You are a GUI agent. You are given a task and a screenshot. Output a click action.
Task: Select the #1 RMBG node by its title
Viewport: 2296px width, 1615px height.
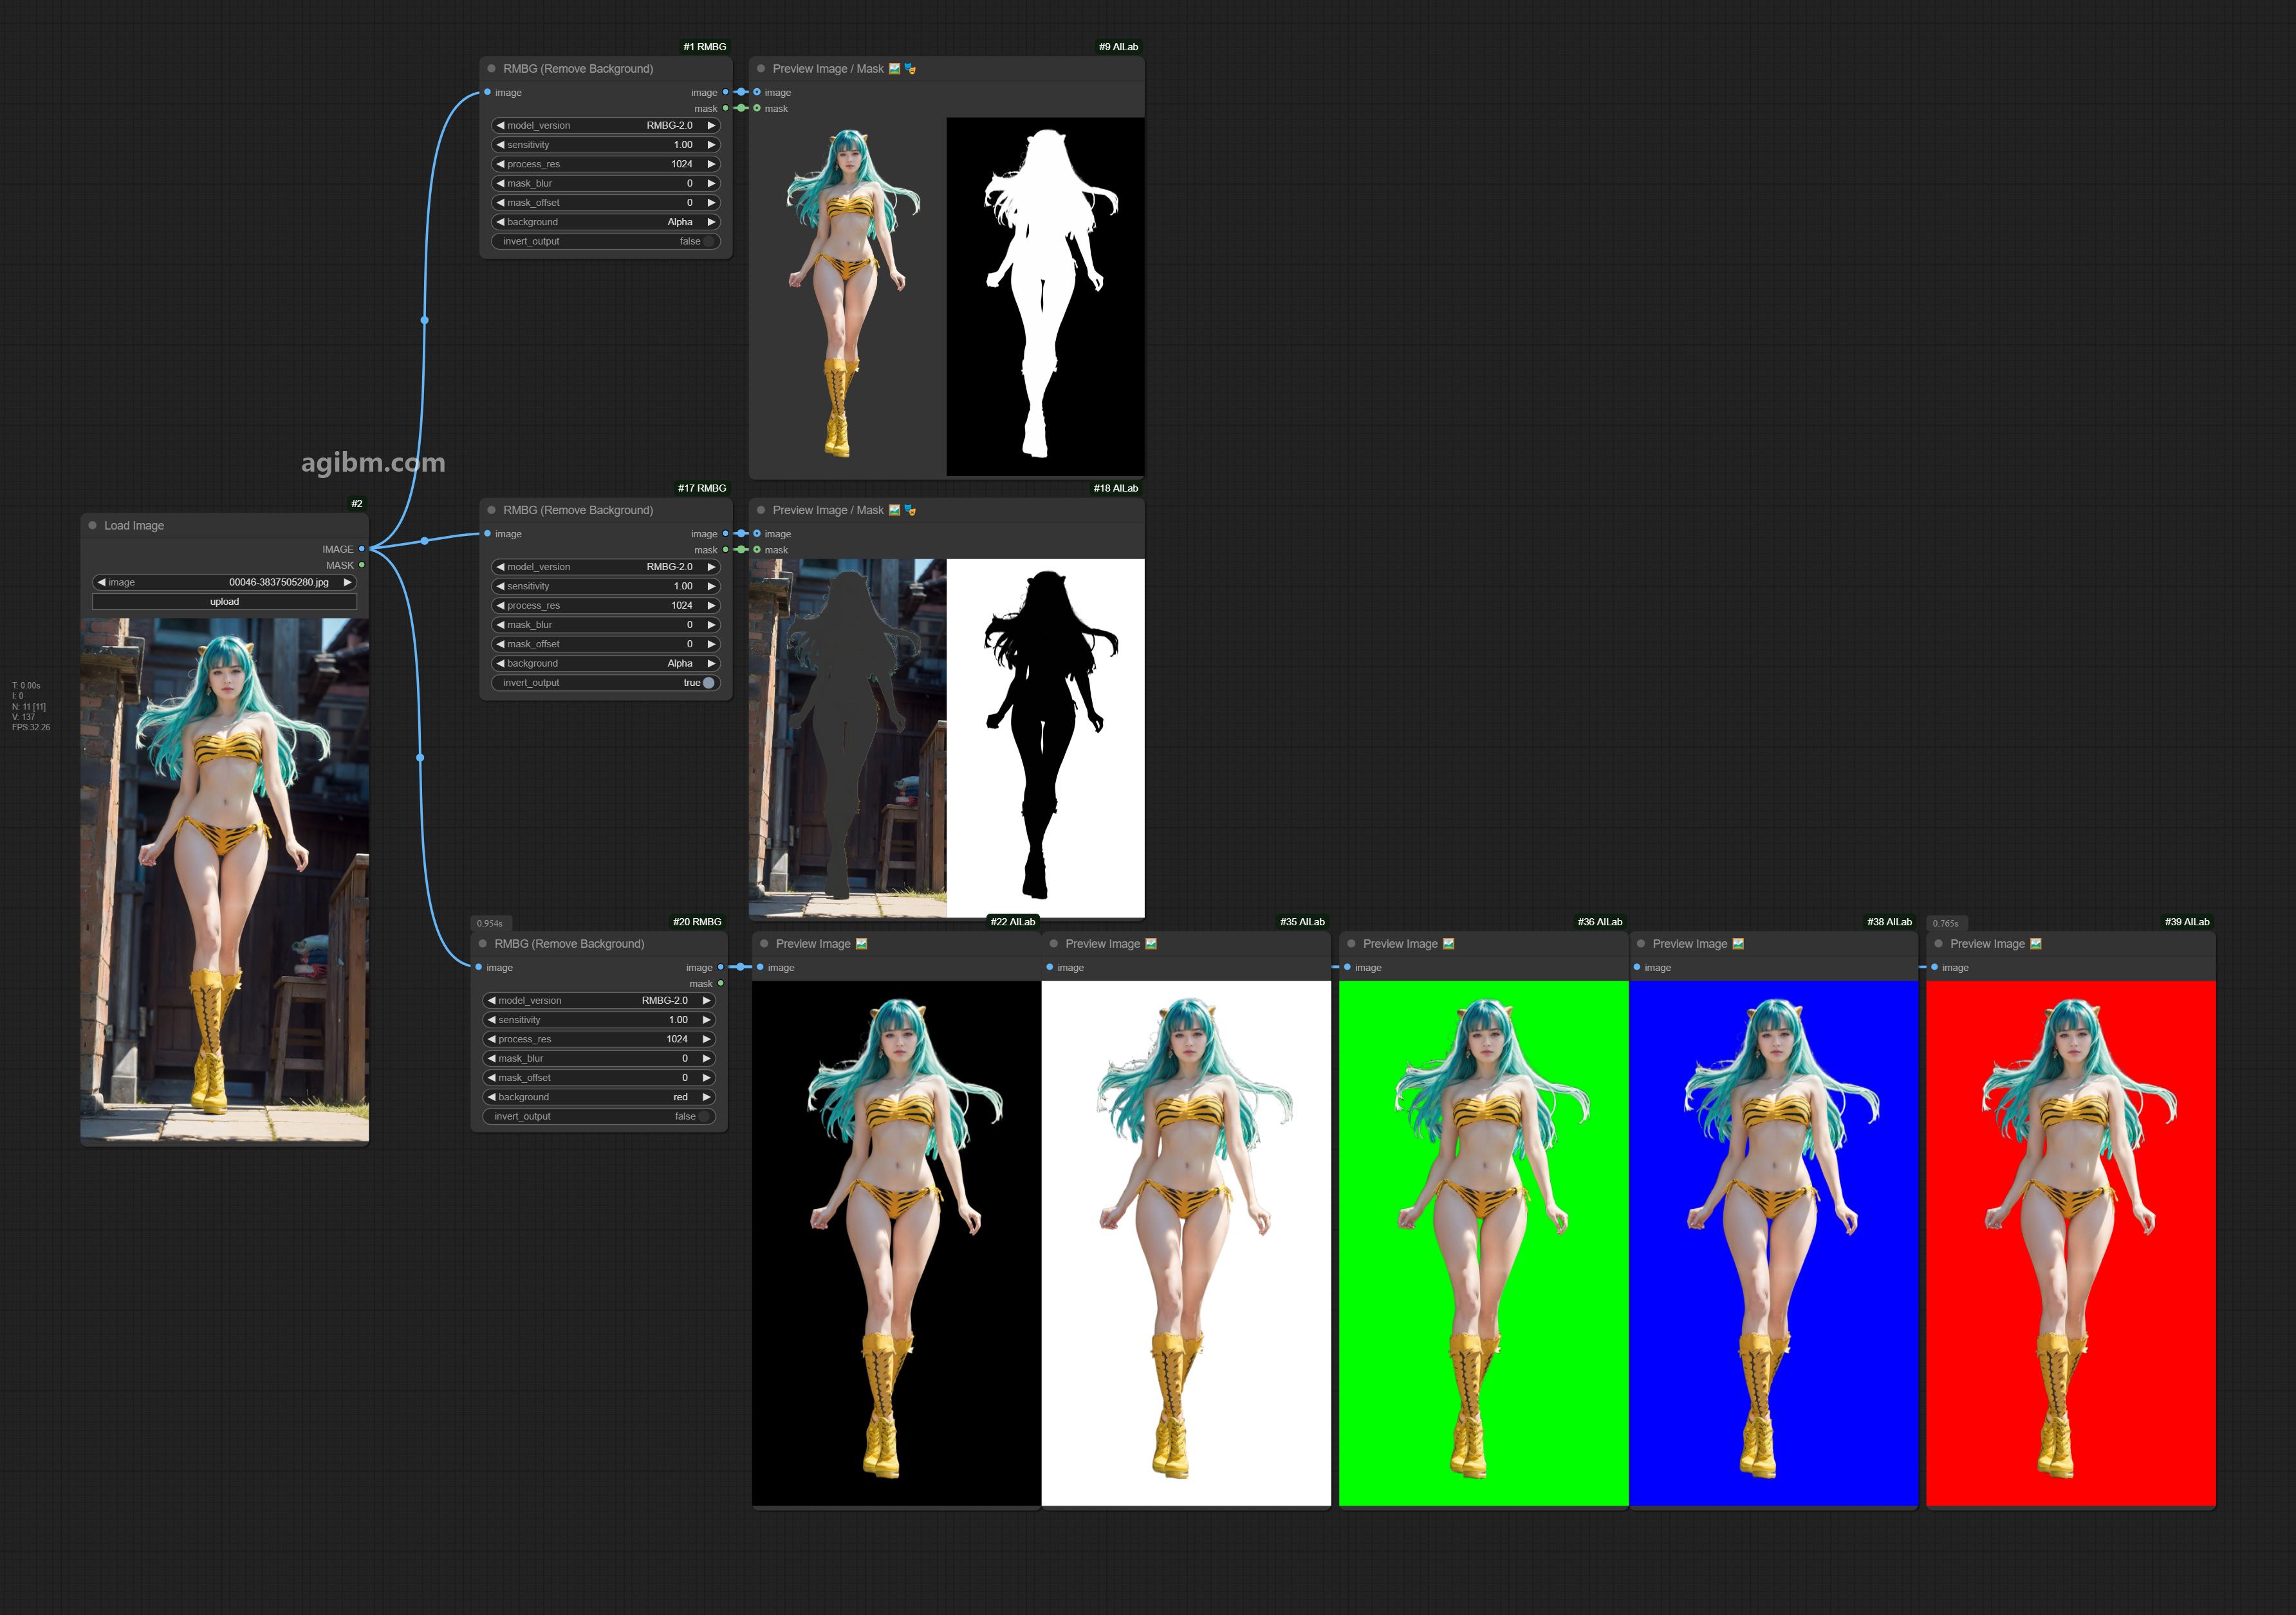click(578, 69)
